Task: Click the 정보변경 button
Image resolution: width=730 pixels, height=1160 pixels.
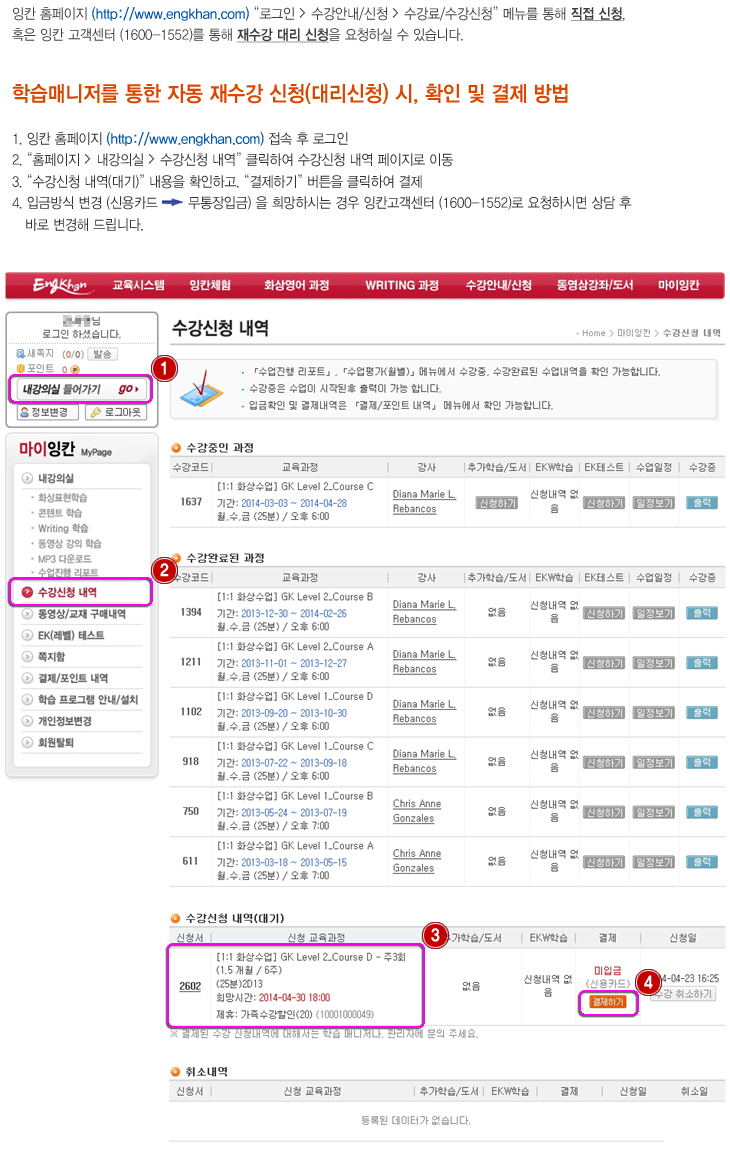Action: [49, 412]
